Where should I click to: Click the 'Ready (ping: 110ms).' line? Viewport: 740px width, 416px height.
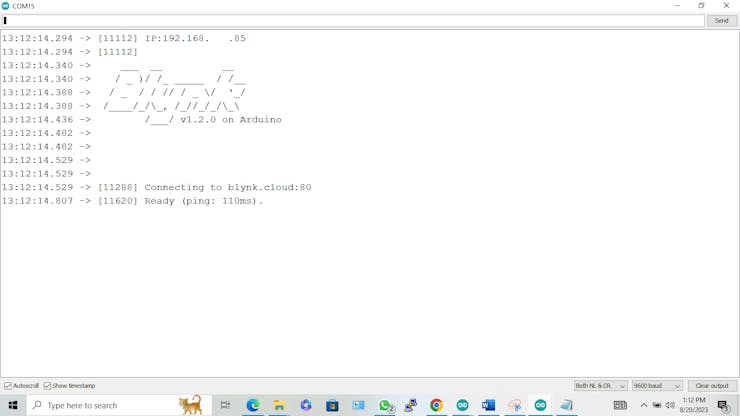coord(203,201)
